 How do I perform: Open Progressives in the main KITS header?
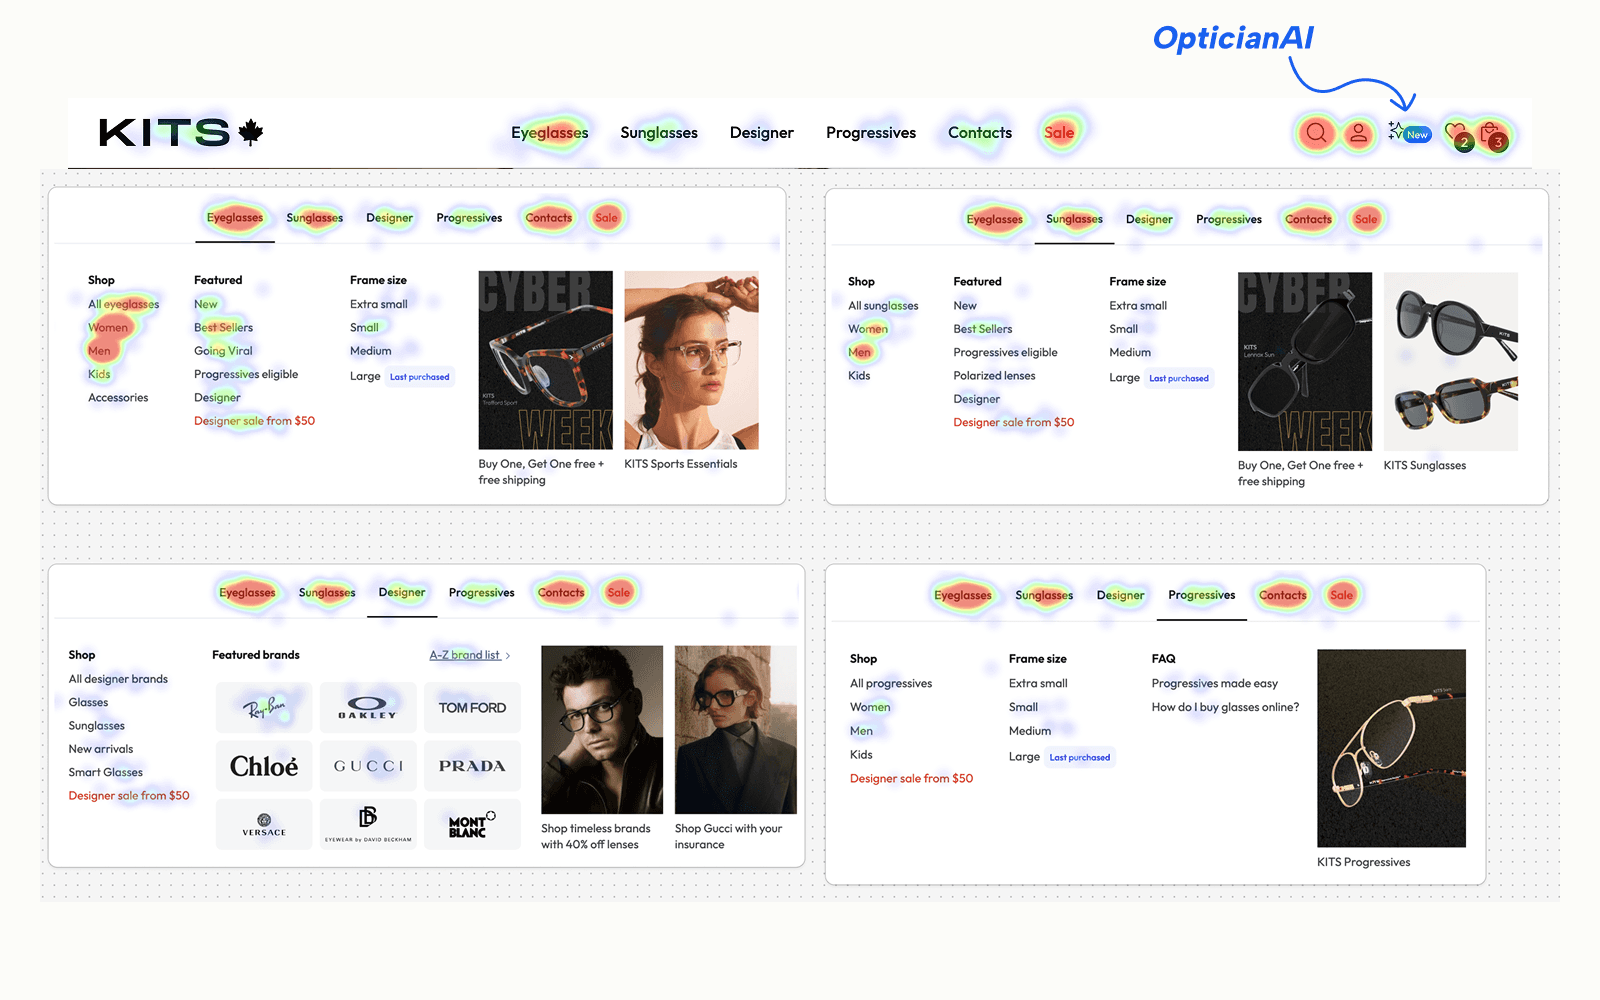coord(871,132)
